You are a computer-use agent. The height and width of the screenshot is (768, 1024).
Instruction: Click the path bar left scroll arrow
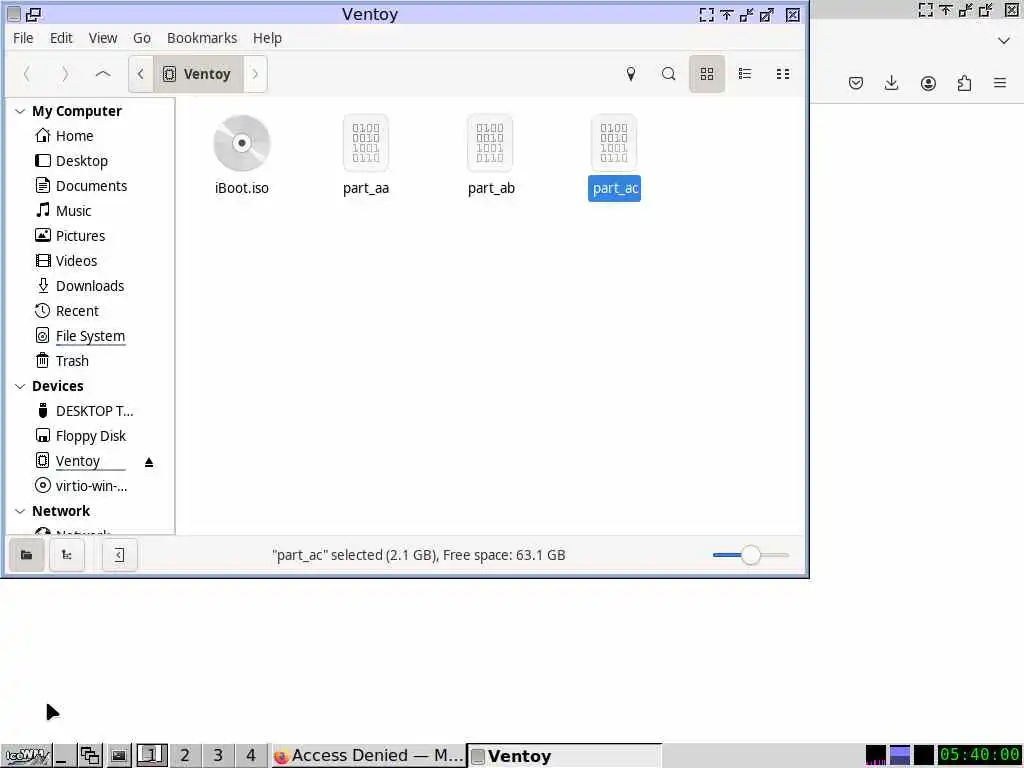(140, 74)
